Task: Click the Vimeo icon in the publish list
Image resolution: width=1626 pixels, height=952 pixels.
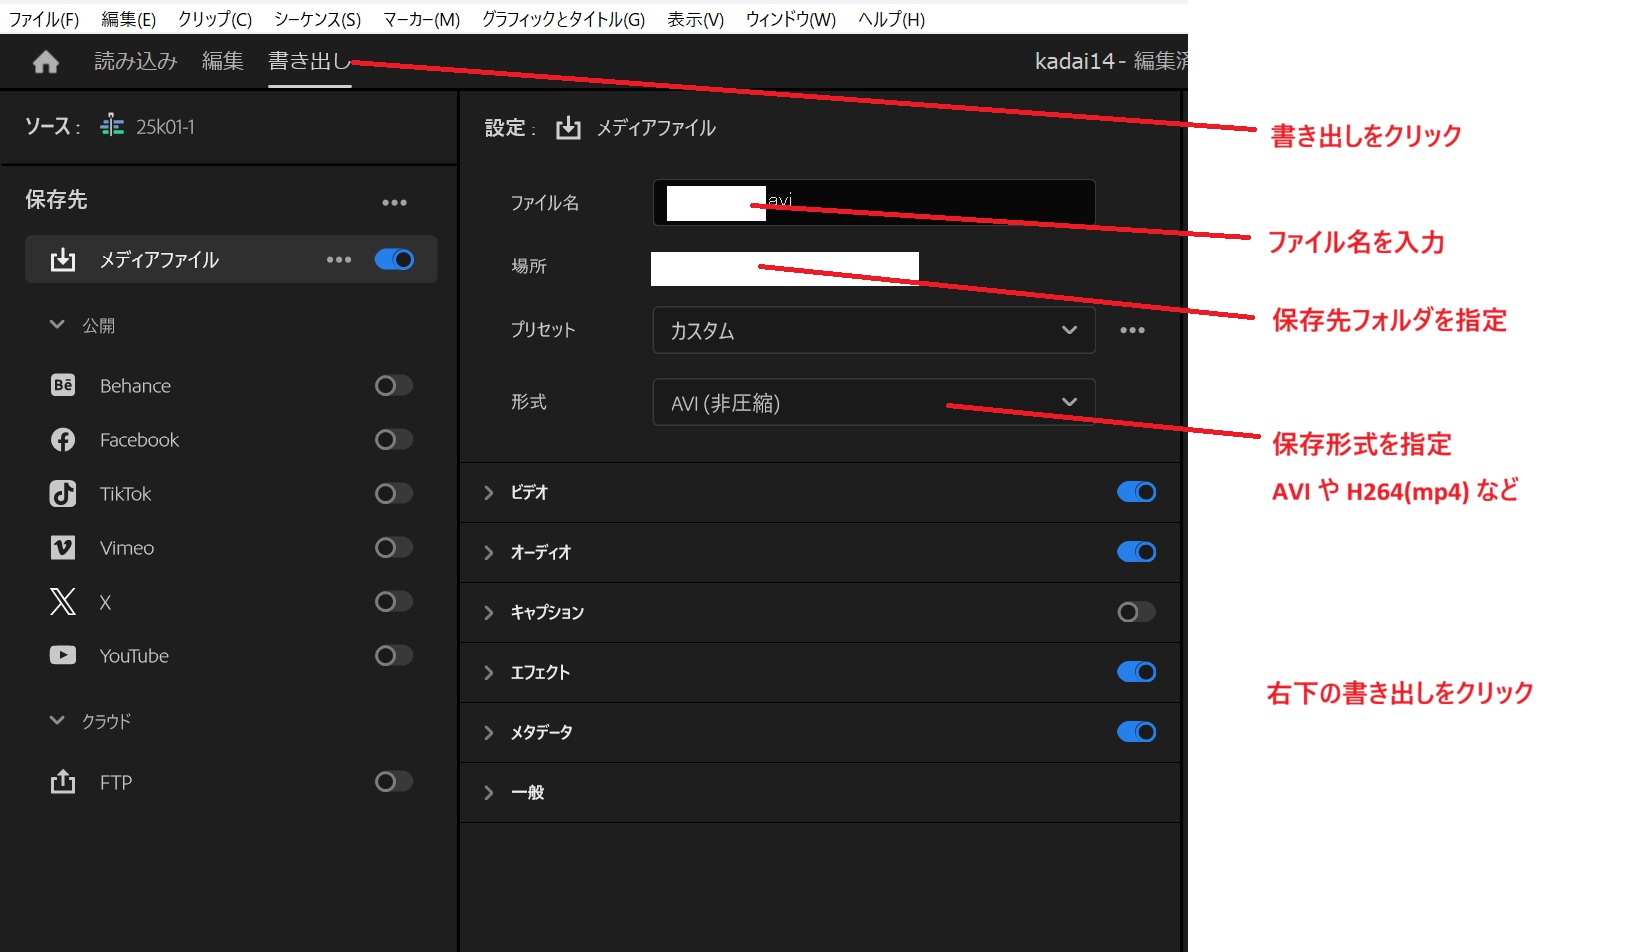Action: [x=63, y=548]
